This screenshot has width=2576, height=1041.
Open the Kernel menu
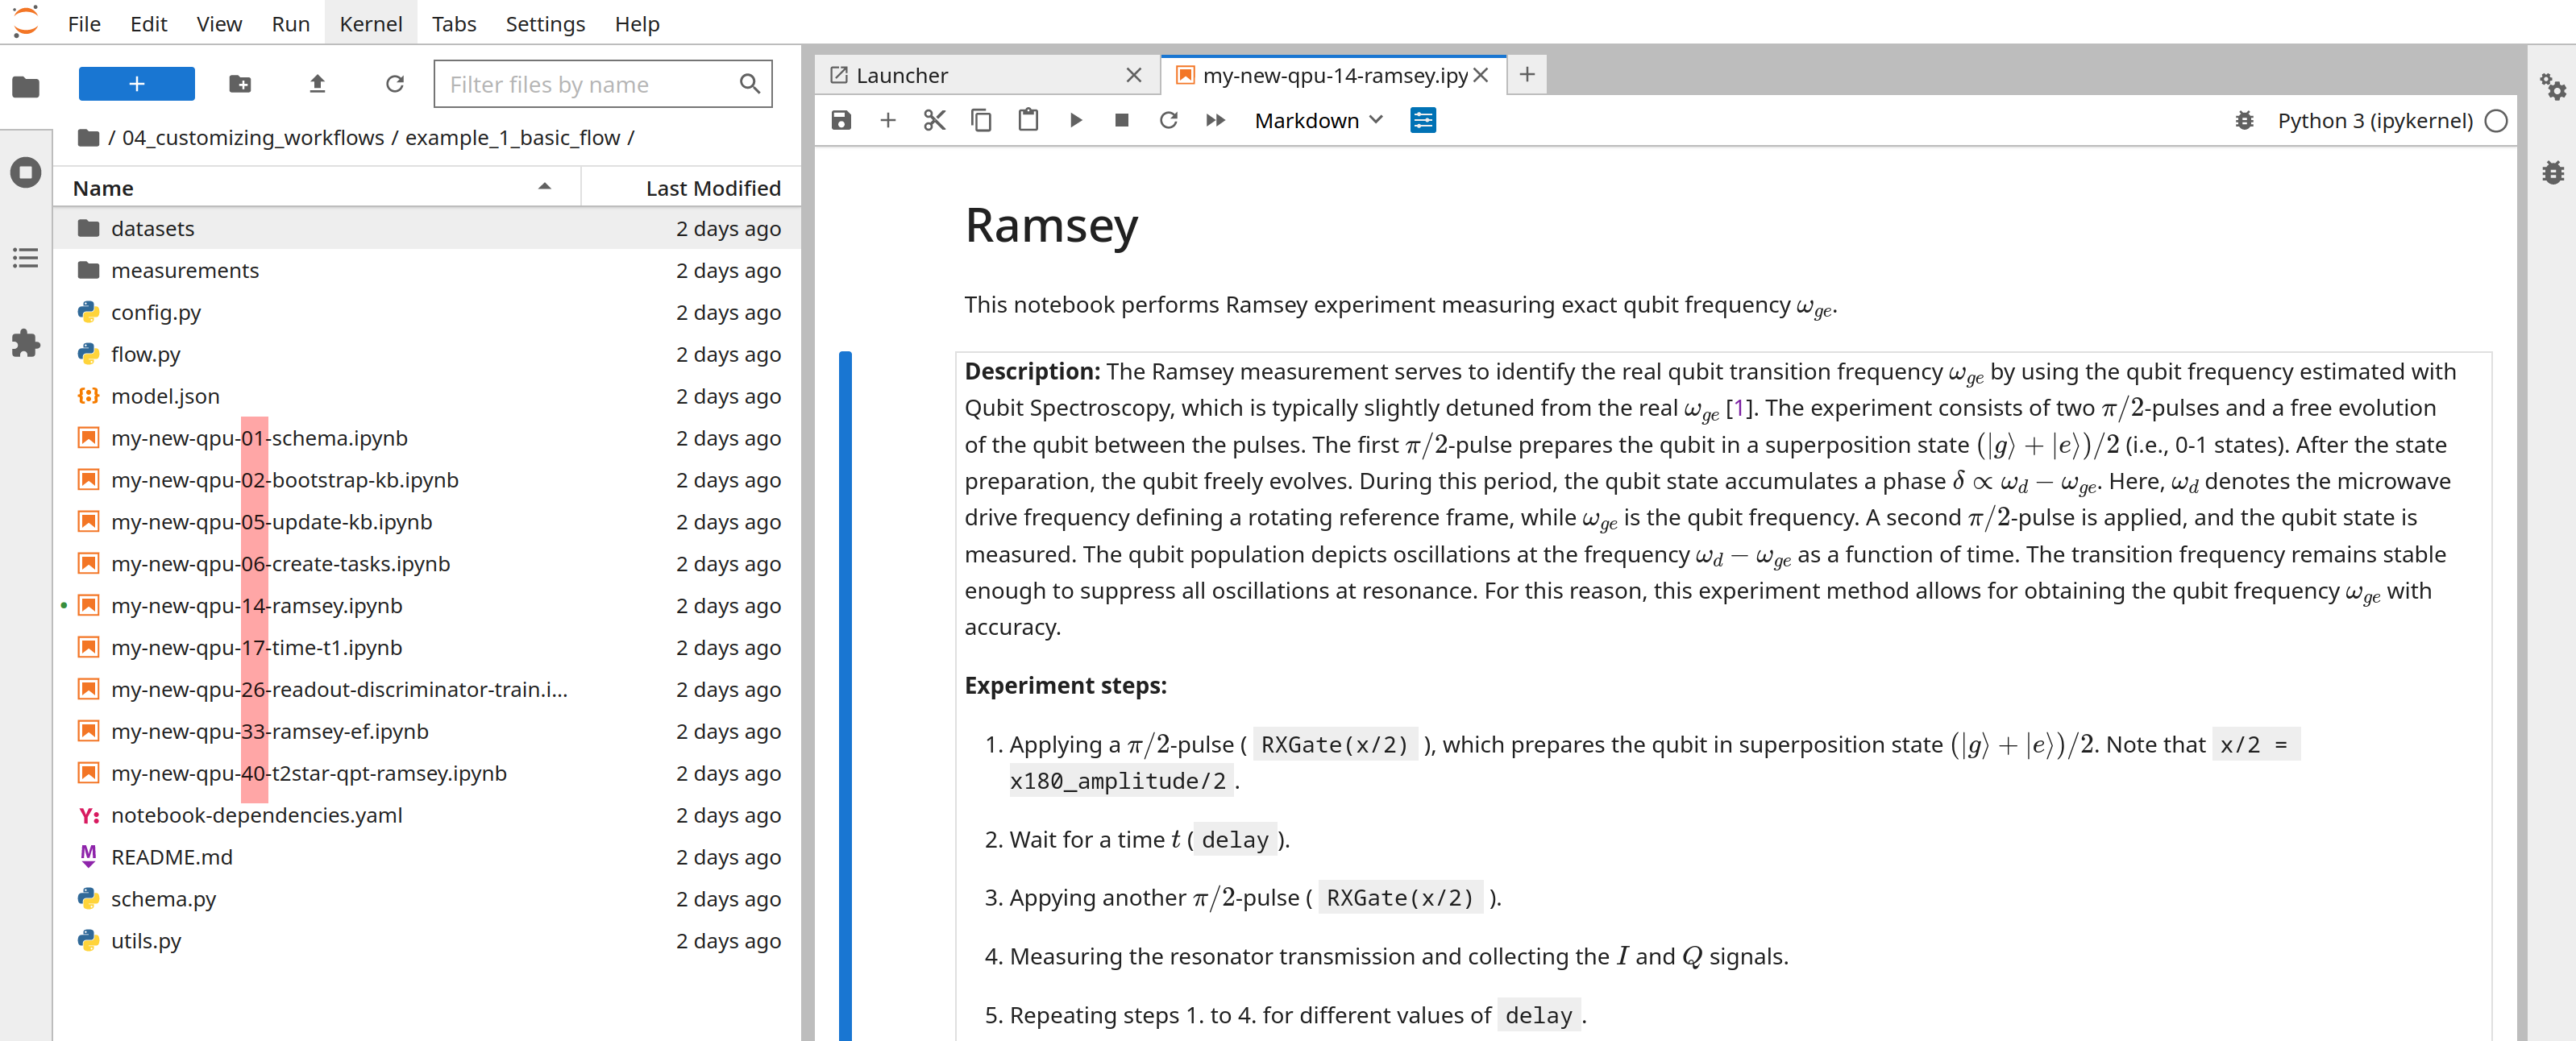(371, 23)
